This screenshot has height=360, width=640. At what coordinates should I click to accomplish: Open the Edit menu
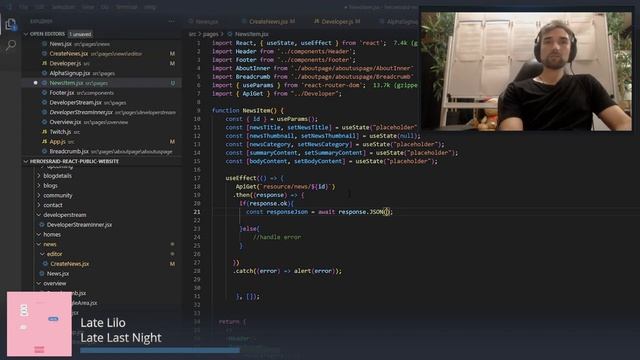39,7
